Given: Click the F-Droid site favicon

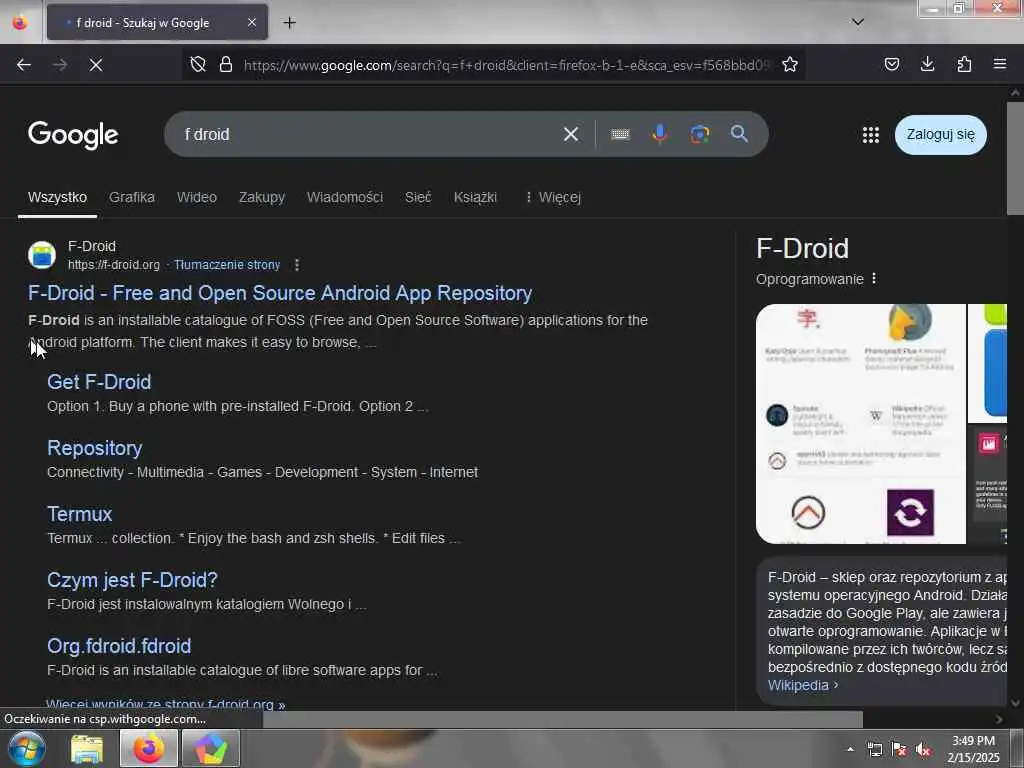Looking at the screenshot, I should (x=42, y=255).
